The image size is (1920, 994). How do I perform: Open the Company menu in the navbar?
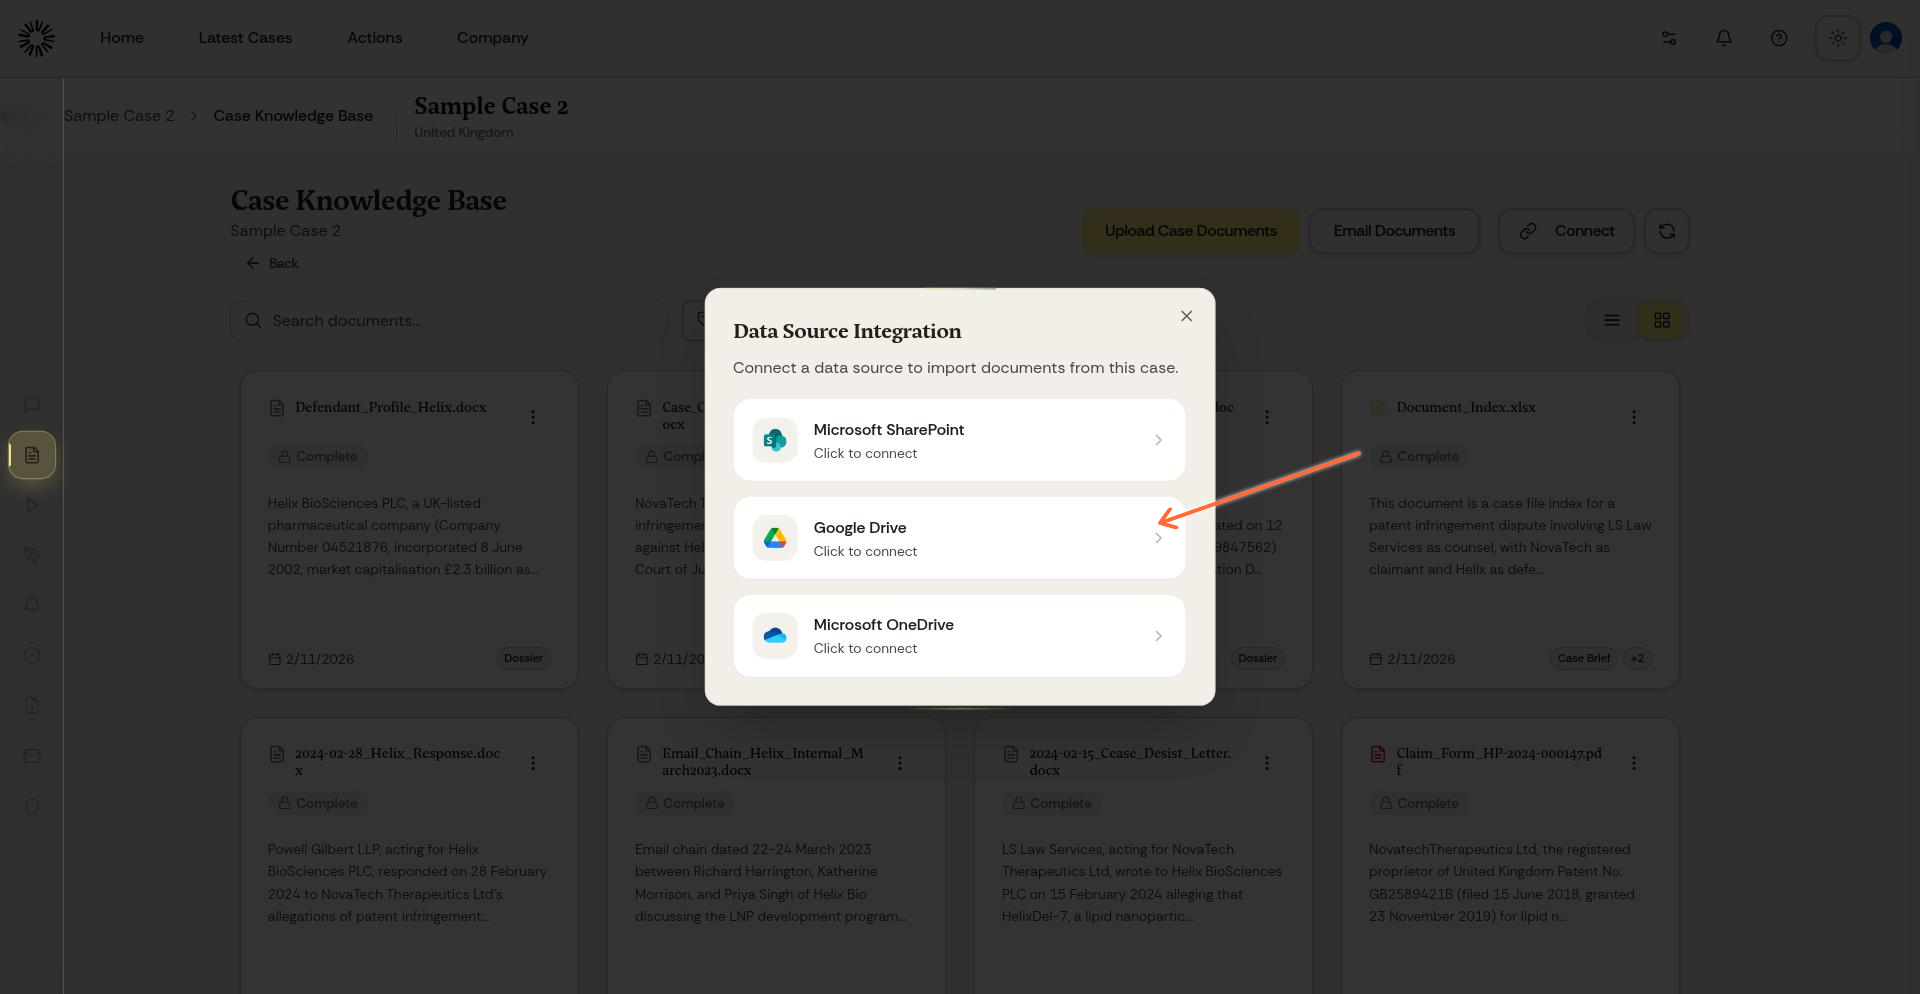pos(492,37)
